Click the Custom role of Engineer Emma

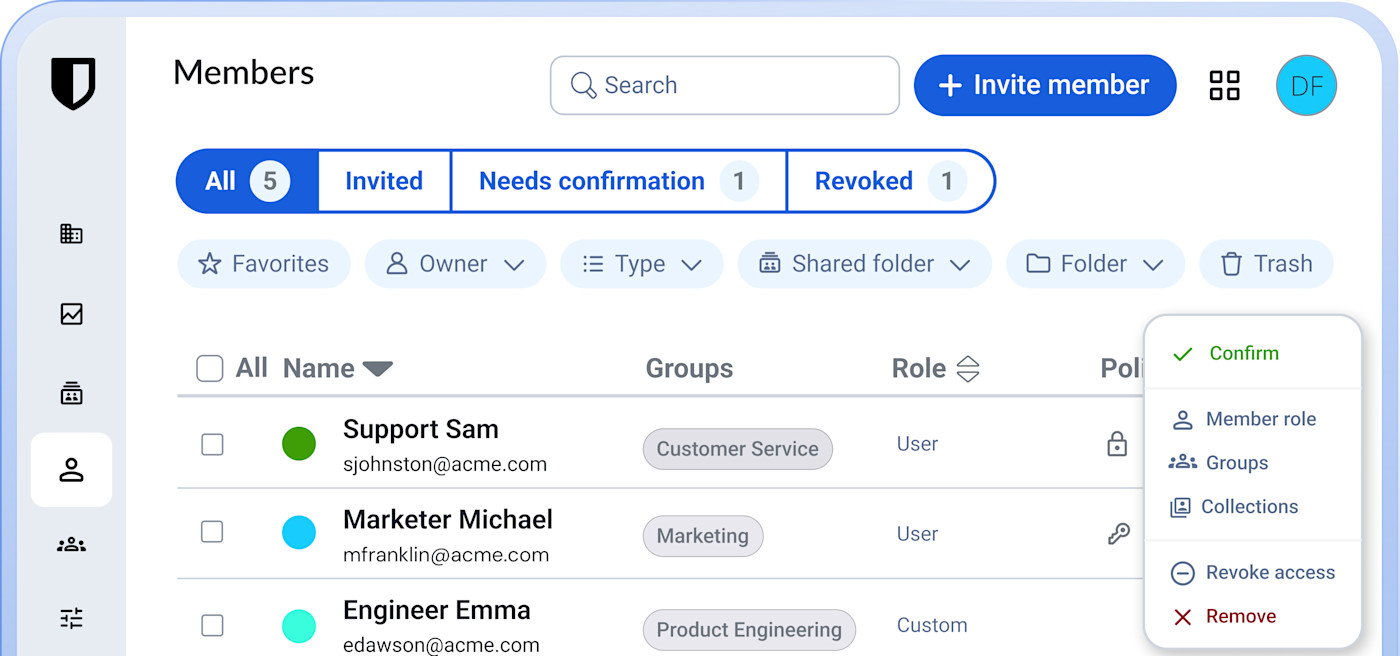click(x=932, y=626)
